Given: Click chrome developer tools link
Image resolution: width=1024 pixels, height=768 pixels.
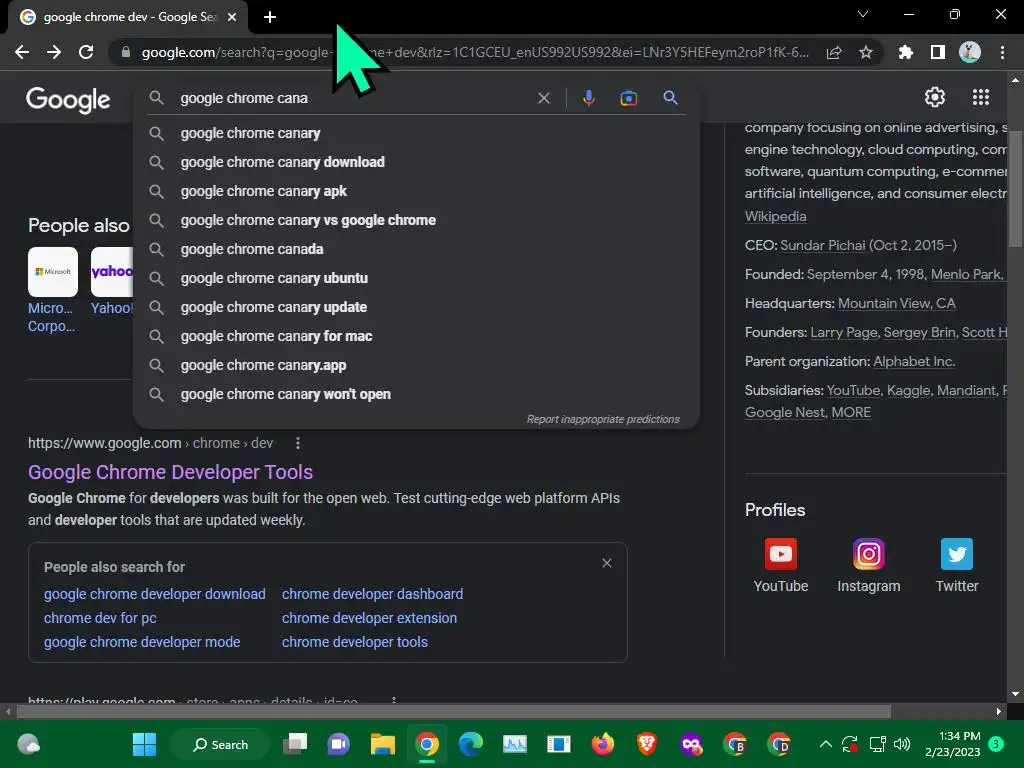Looking at the screenshot, I should (x=355, y=642).
